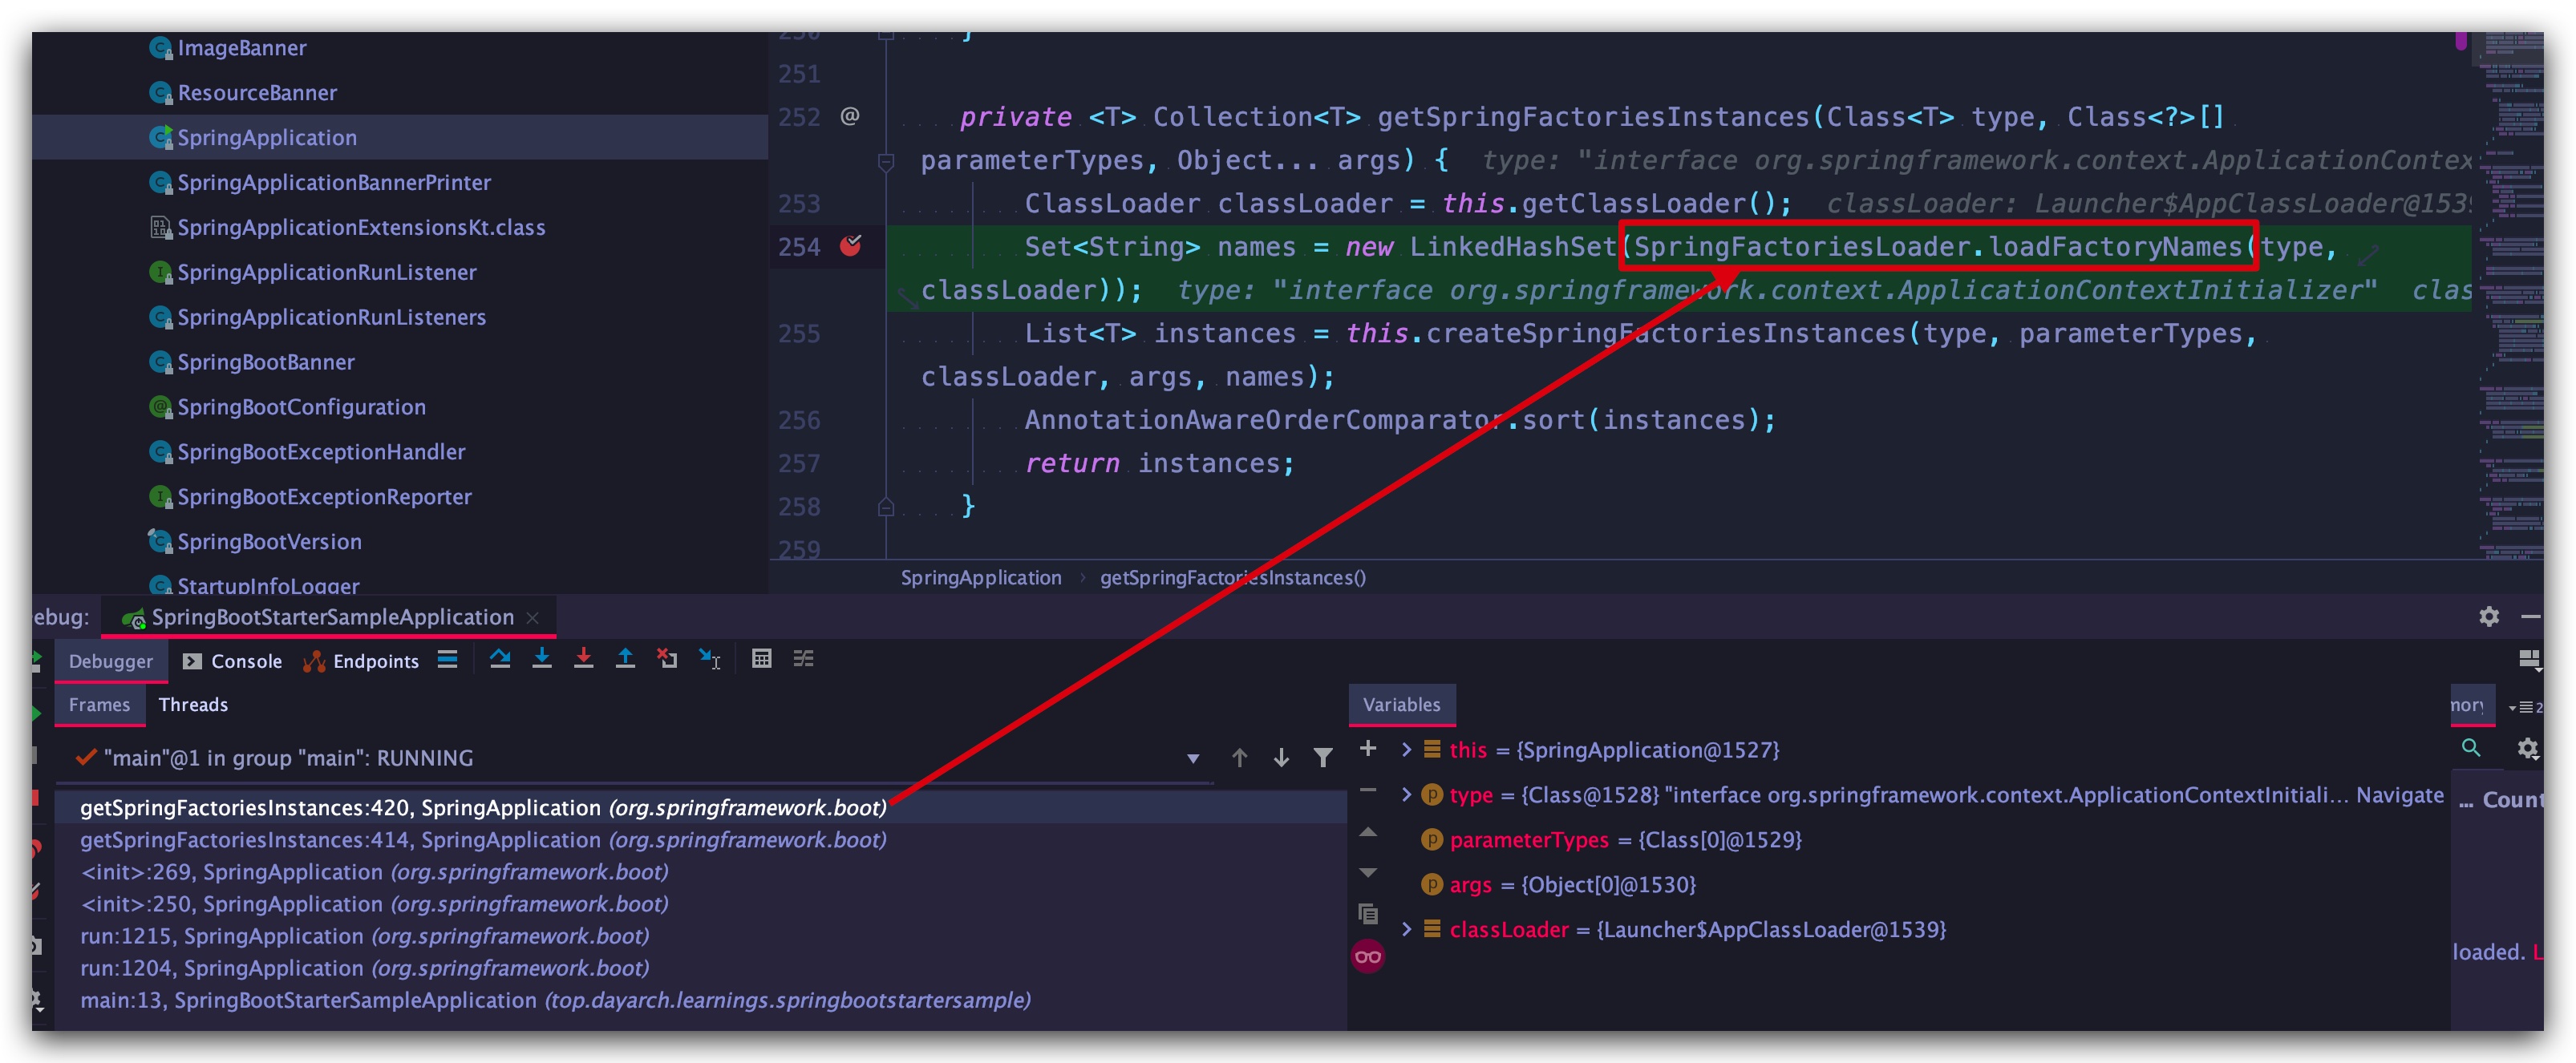Expand the classLoader variable node
2576x1063 pixels.
1406,930
